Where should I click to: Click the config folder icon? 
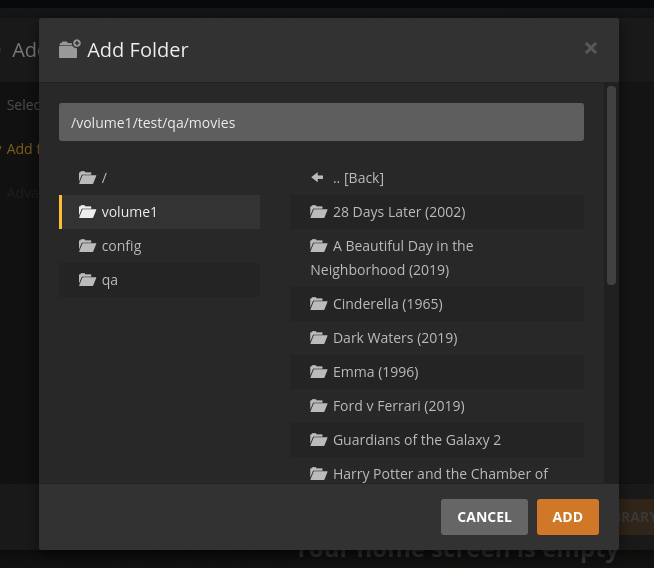tap(87, 246)
